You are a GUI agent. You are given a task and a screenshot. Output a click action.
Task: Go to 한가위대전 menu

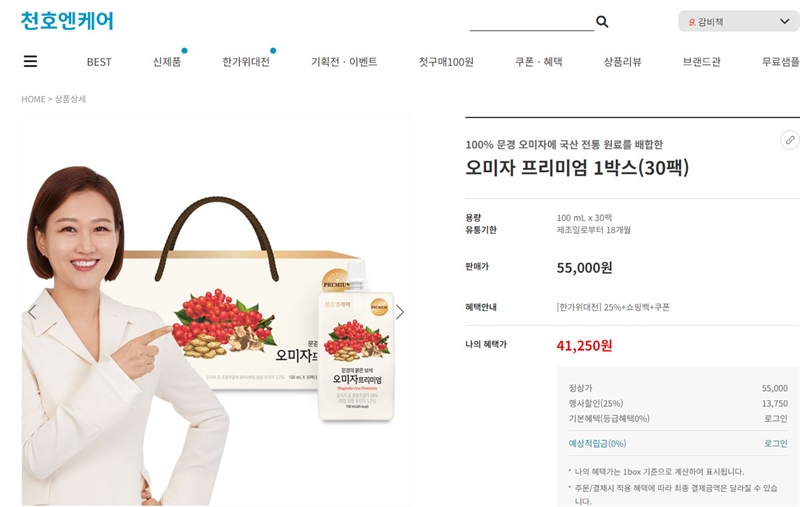[x=246, y=62]
